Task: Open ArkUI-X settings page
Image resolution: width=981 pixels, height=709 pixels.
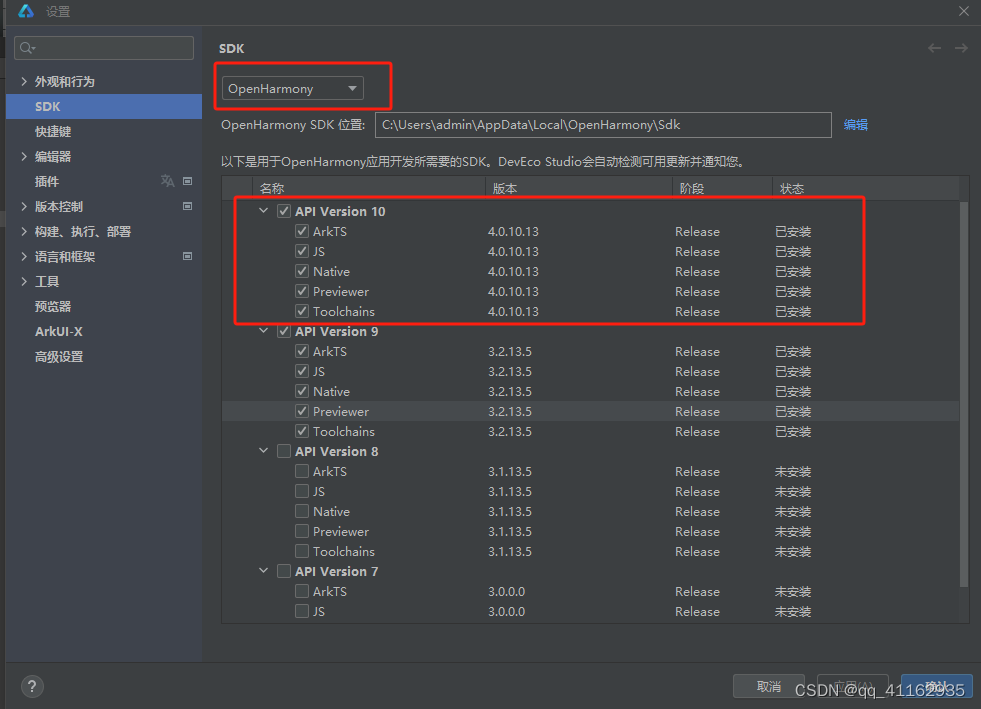Action: [59, 332]
